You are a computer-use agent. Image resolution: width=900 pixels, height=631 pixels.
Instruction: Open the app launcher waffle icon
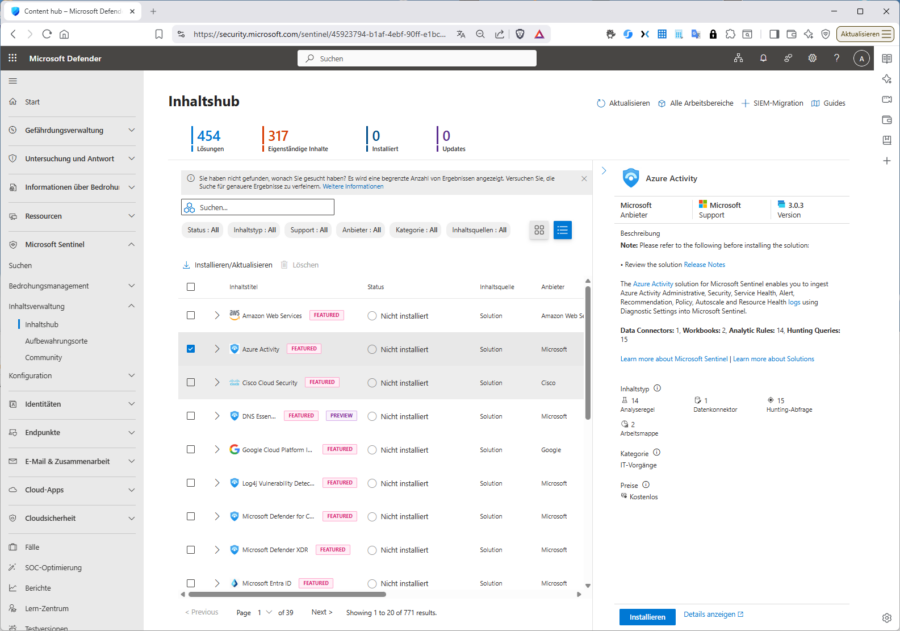click(x=13, y=58)
